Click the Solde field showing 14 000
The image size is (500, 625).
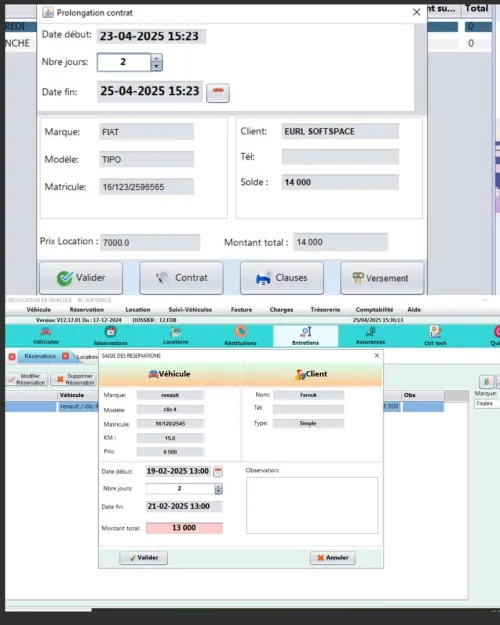click(x=340, y=182)
